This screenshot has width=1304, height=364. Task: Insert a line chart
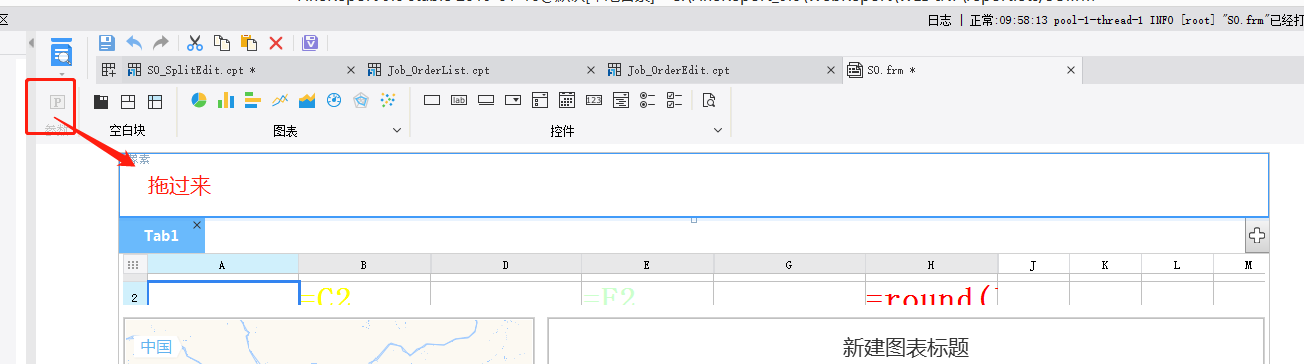[x=280, y=100]
